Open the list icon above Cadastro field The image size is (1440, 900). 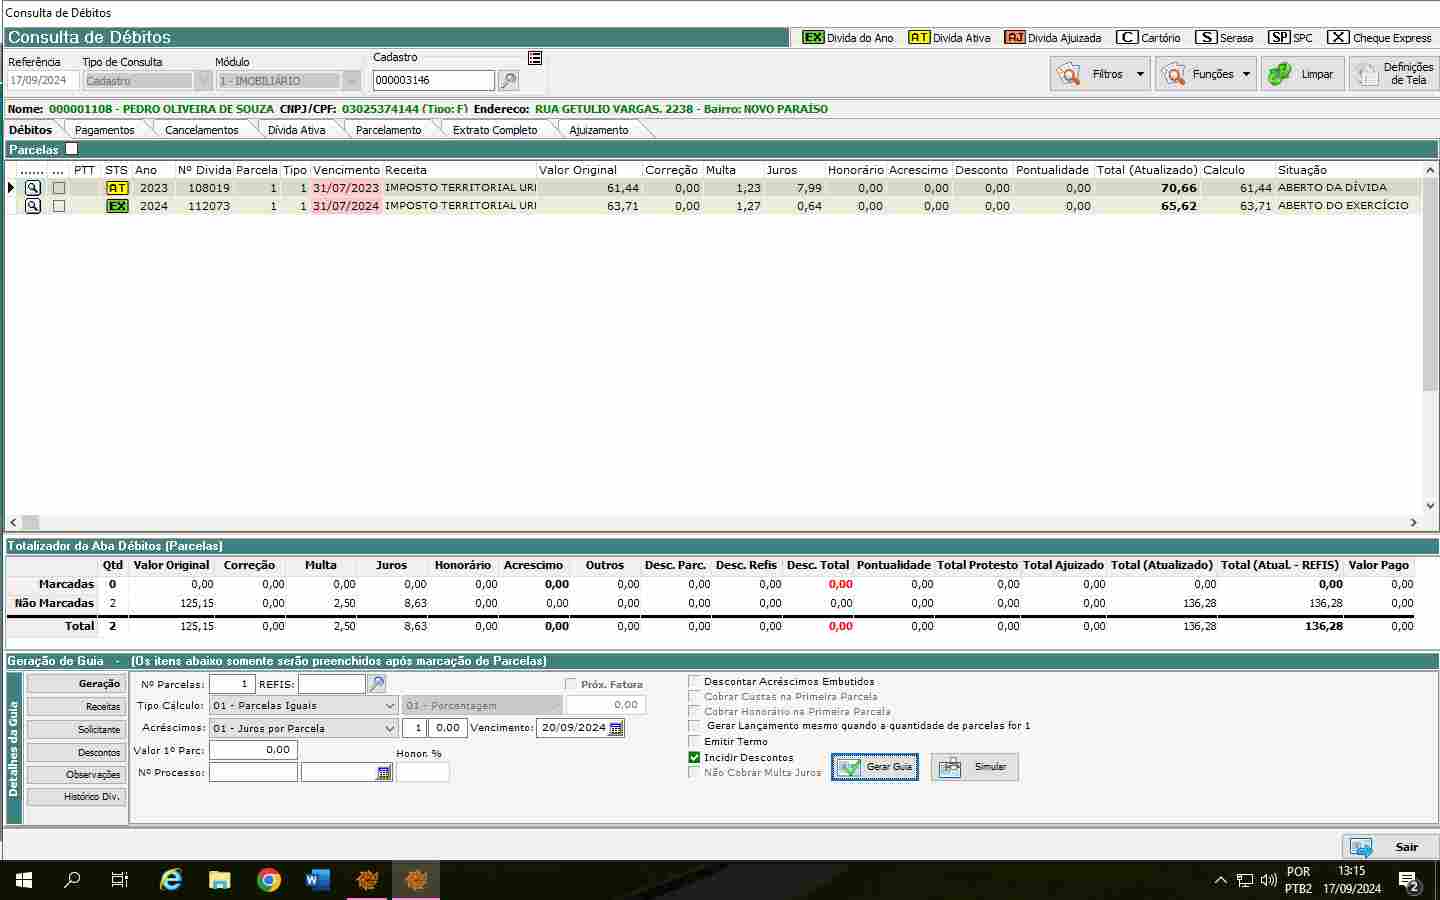[535, 58]
